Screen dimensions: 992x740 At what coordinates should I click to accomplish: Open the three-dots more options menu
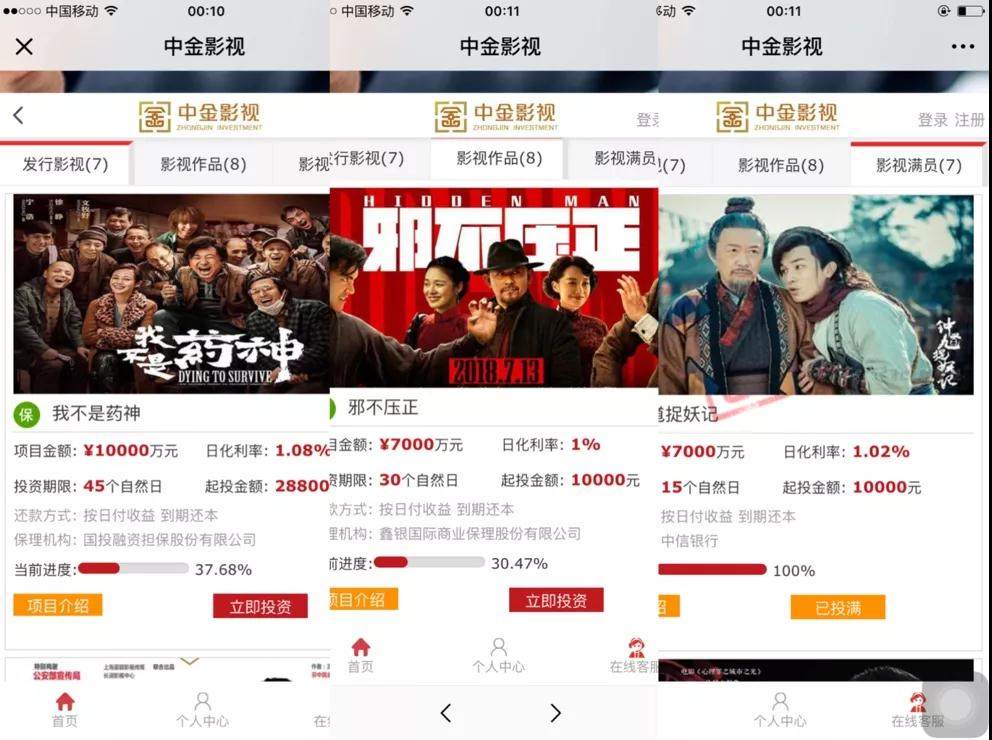(x=962, y=46)
